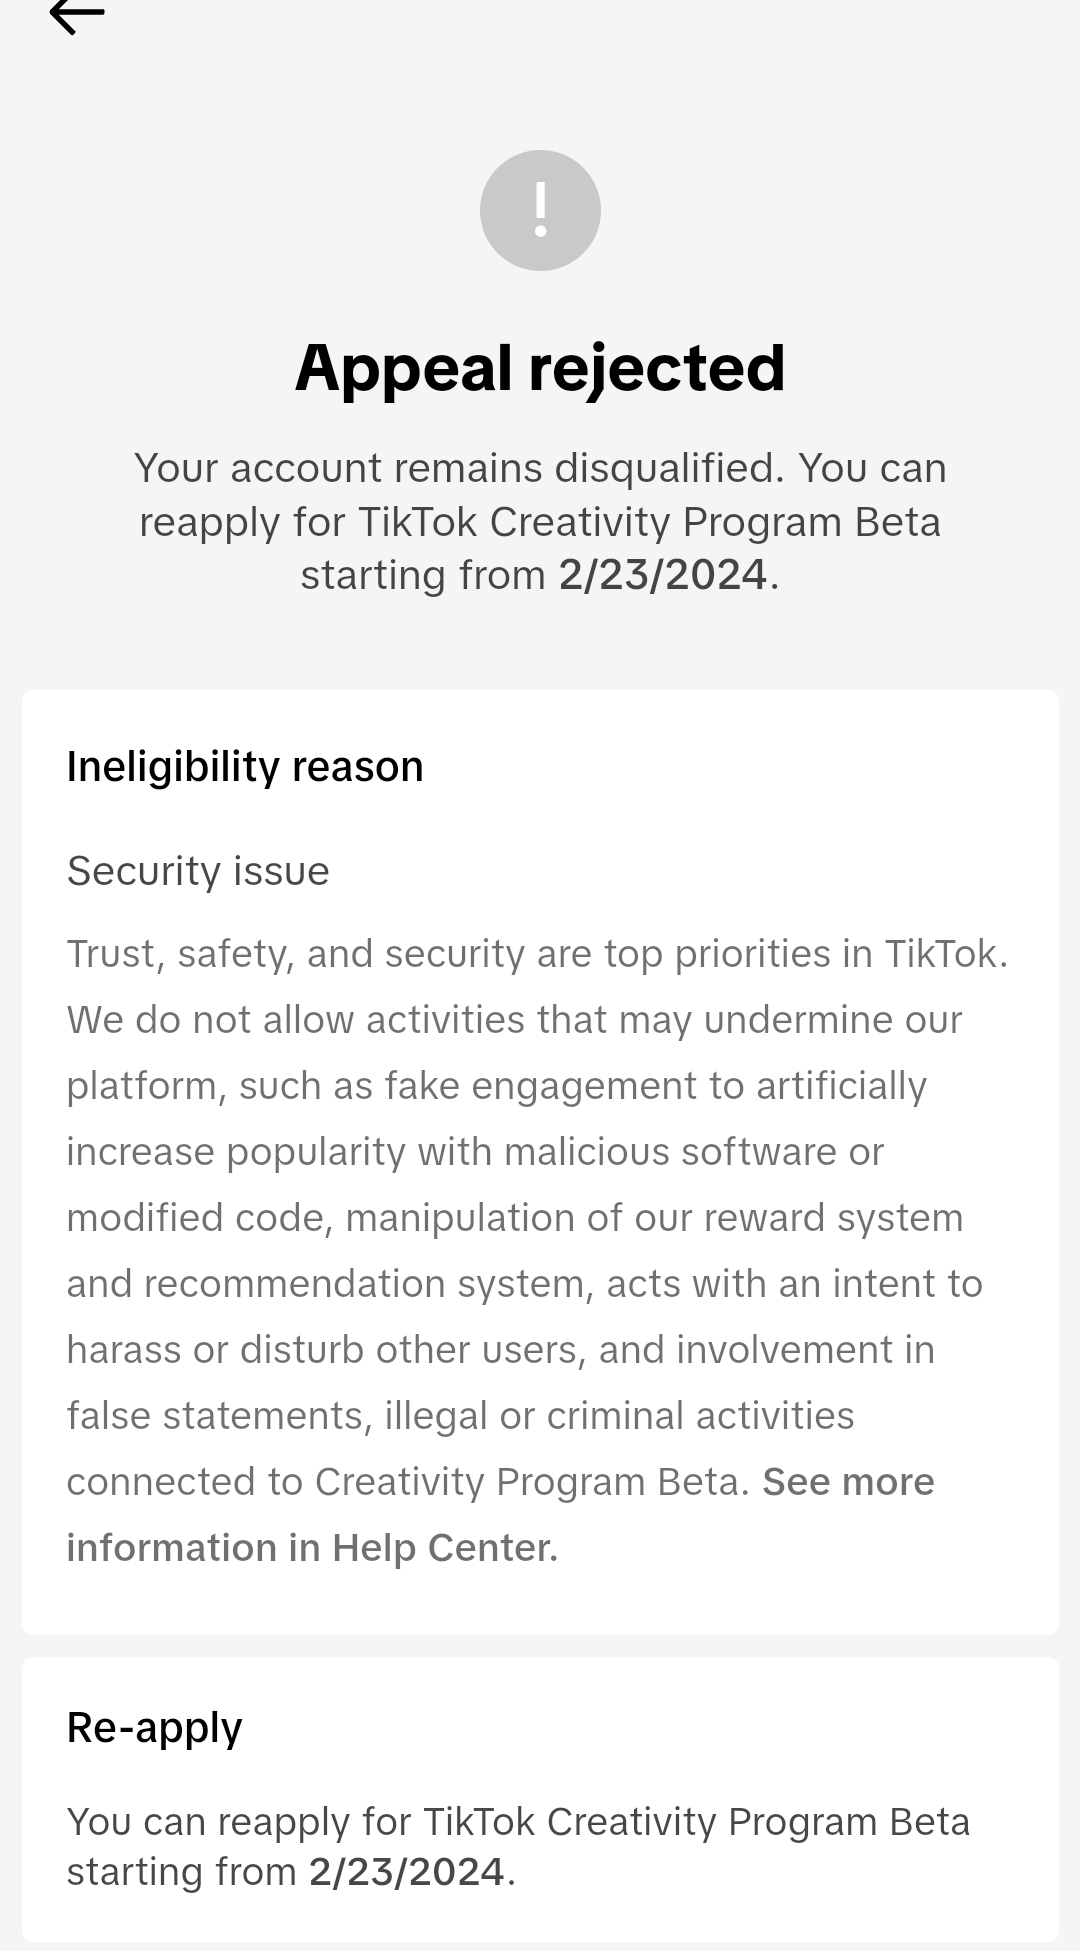Open the 'See more information in Help Center' link

point(500,1514)
